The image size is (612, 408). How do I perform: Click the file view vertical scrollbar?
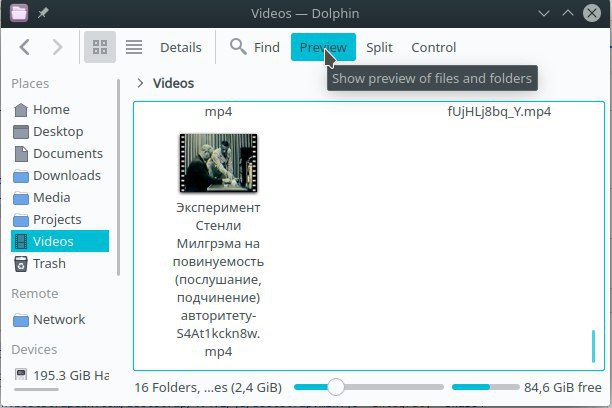point(593,346)
